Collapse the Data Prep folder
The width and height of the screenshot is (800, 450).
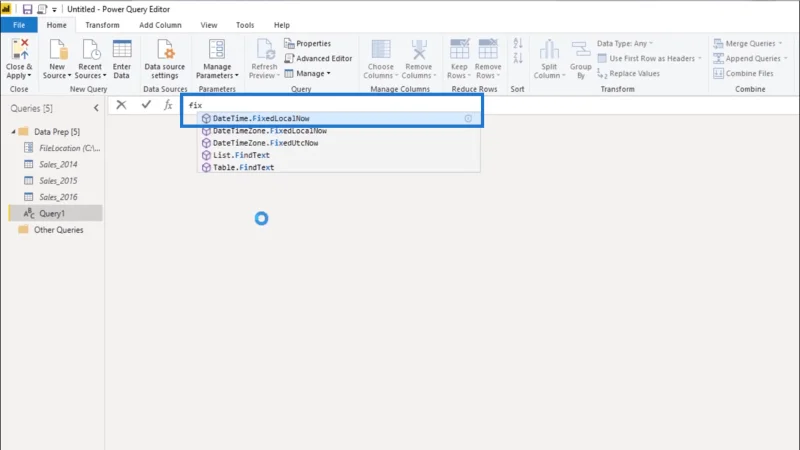pos(13,132)
